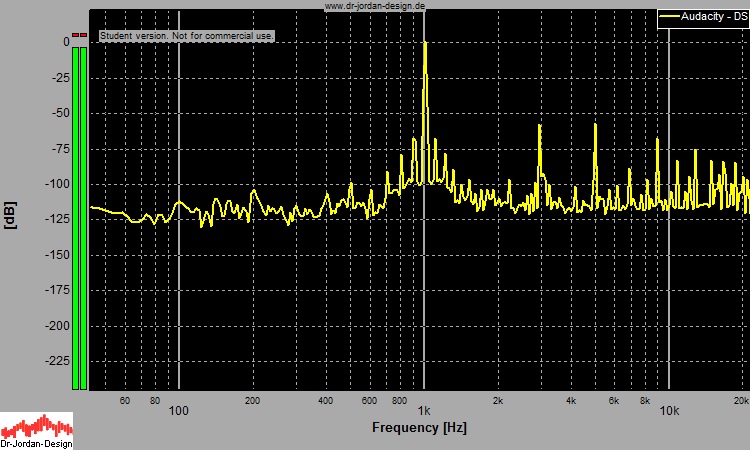Click the 200 frequency axis label
The width and height of the screenshot is (750, 450).
(x=253, y=401)
